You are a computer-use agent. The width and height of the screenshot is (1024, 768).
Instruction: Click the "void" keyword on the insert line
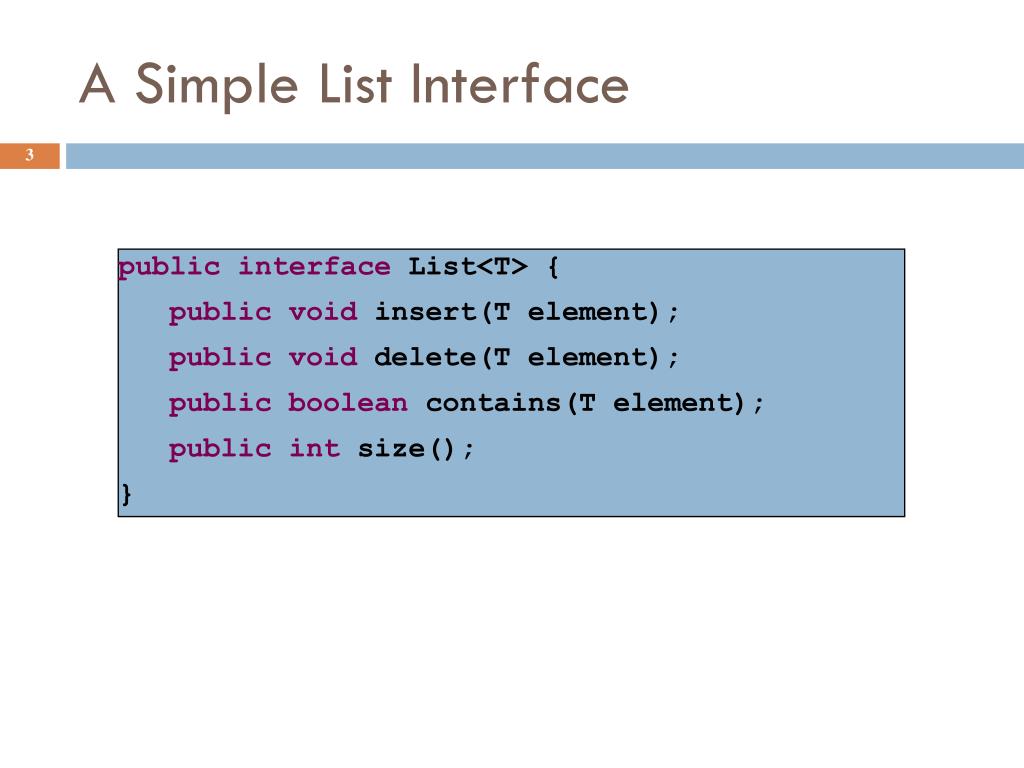coord(322,312)
